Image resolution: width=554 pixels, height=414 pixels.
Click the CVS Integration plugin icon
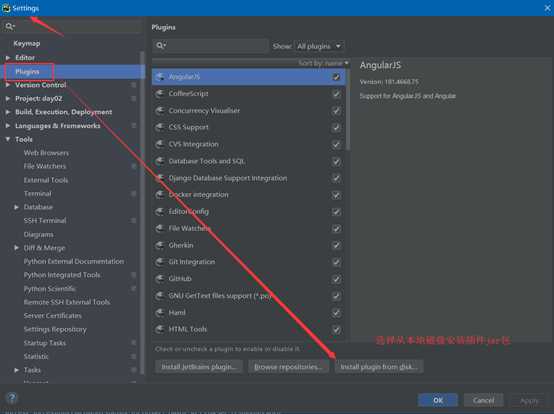(160, 144)
